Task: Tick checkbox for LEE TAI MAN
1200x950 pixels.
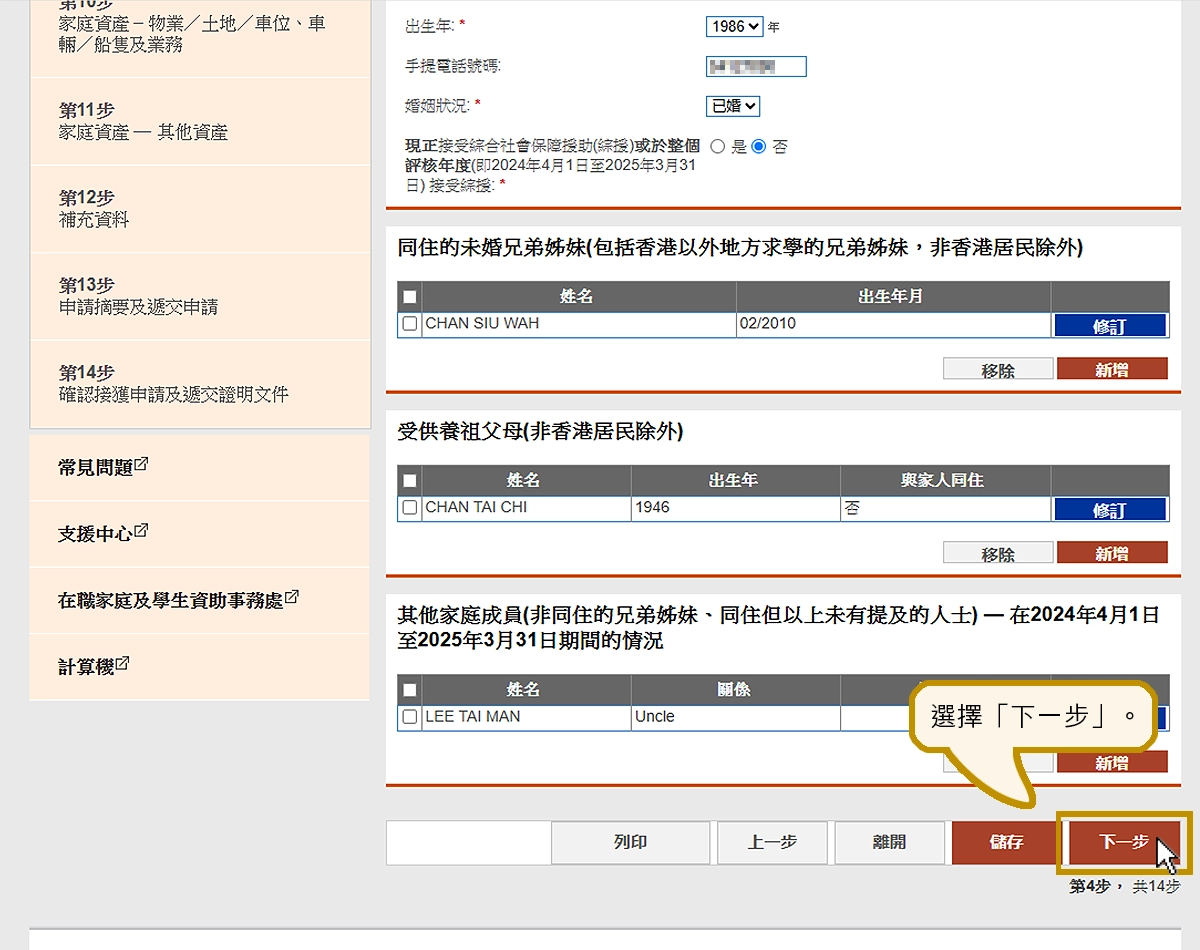Action: pos(409,717)
